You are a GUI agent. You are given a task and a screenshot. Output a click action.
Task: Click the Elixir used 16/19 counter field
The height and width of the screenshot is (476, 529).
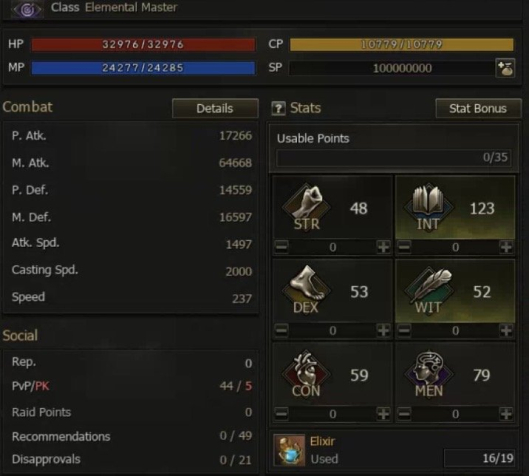point(479,458)
